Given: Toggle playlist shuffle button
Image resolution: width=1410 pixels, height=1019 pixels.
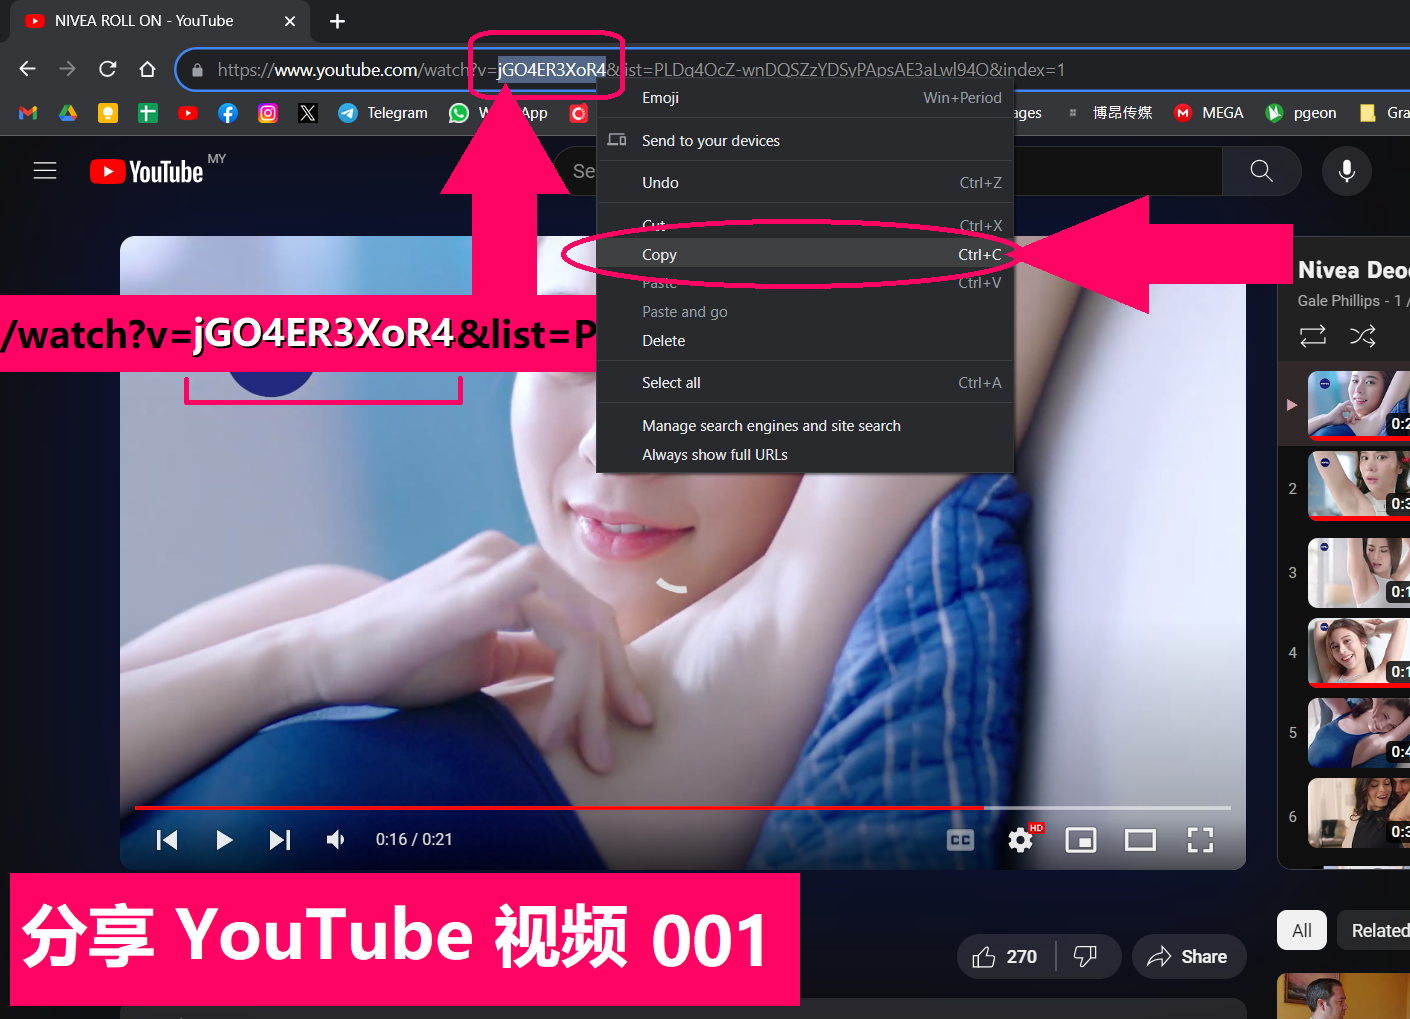Looking at the screenshot, I should point(1363,336).
